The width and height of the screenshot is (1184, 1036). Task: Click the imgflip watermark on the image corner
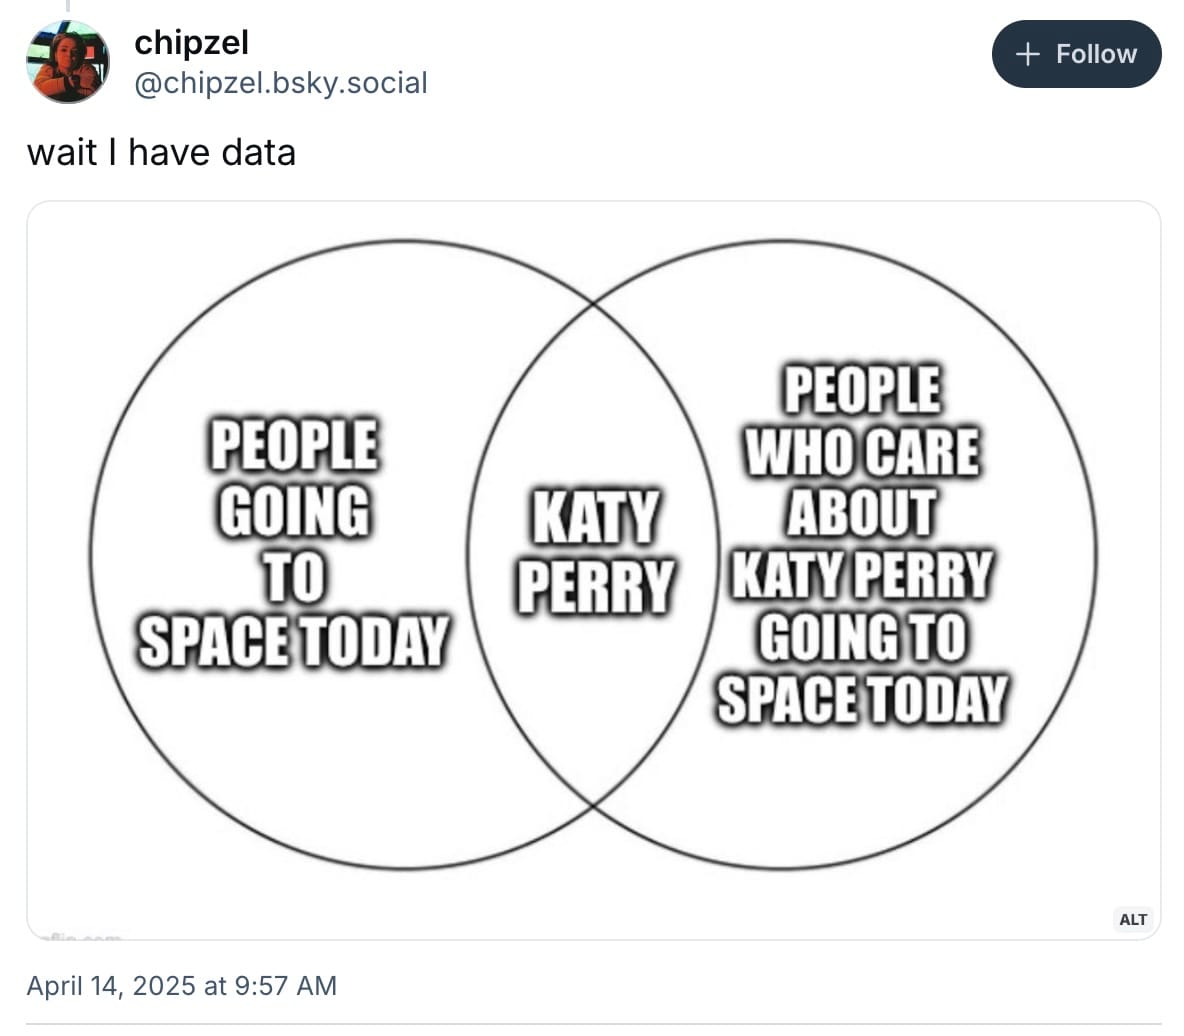pos(80,936)
